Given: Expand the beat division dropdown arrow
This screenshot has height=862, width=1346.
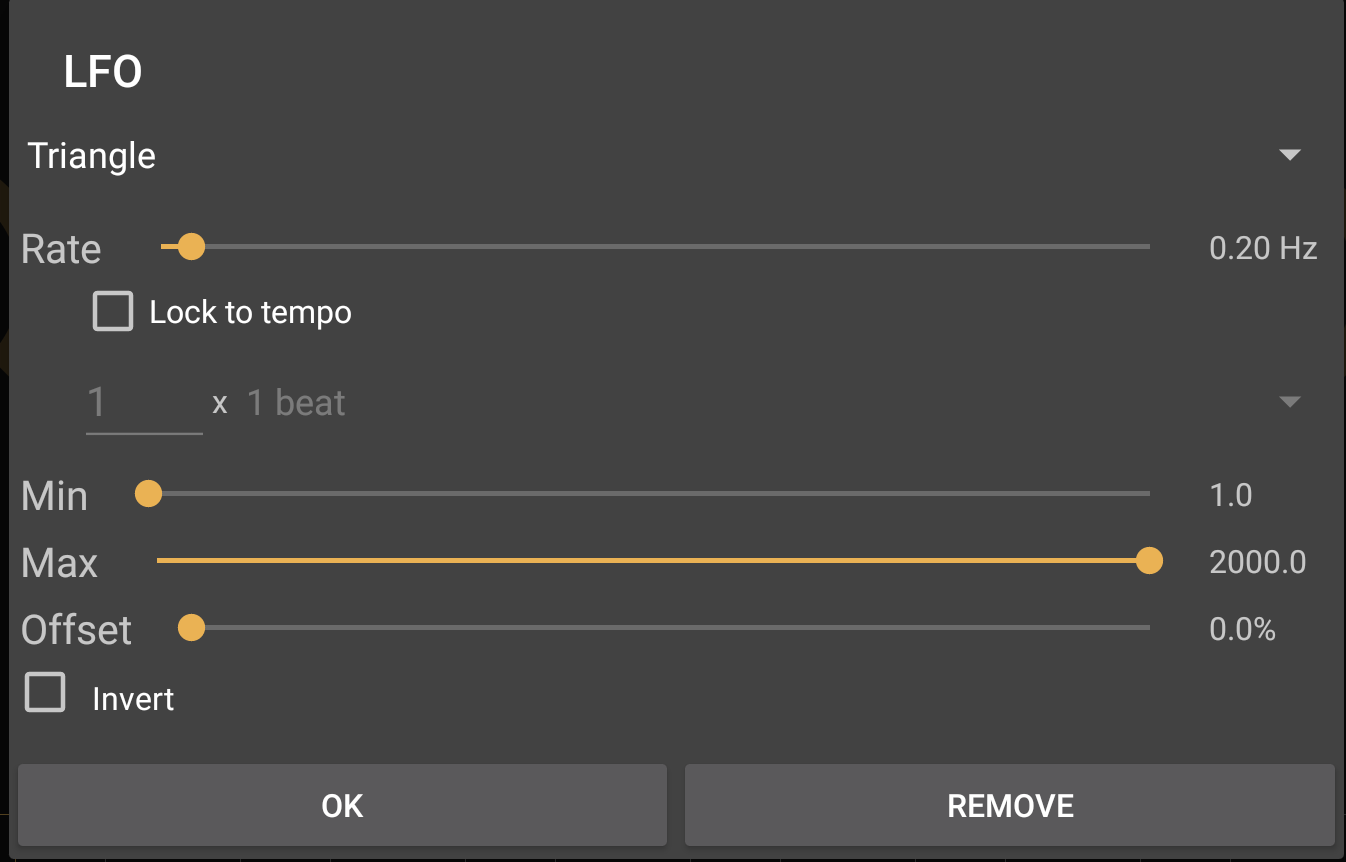Looking at the screenshot, I should [1289, 402].
